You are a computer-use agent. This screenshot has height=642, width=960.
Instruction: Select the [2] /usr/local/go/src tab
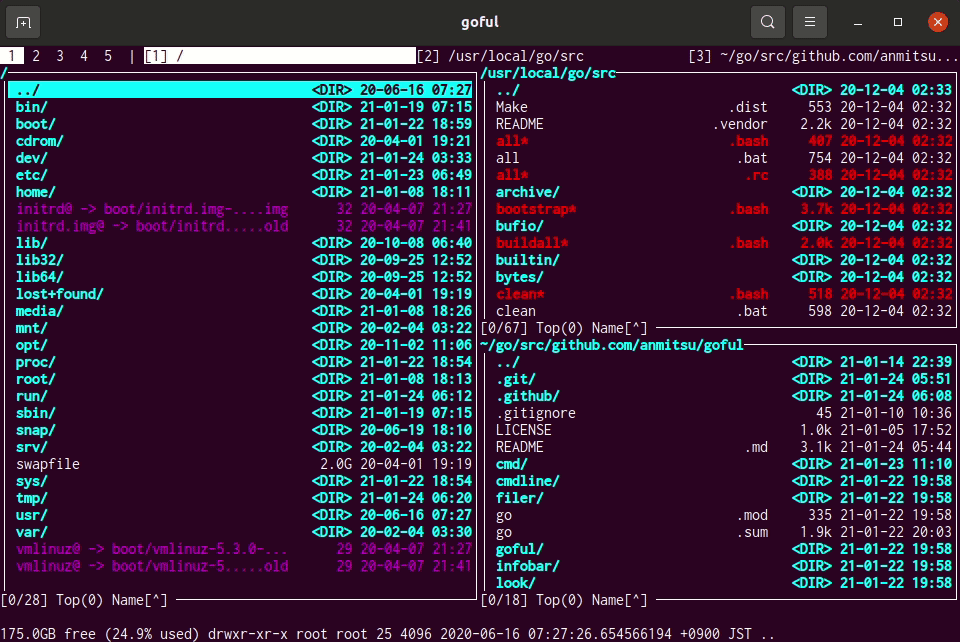[x=500, y=56]
